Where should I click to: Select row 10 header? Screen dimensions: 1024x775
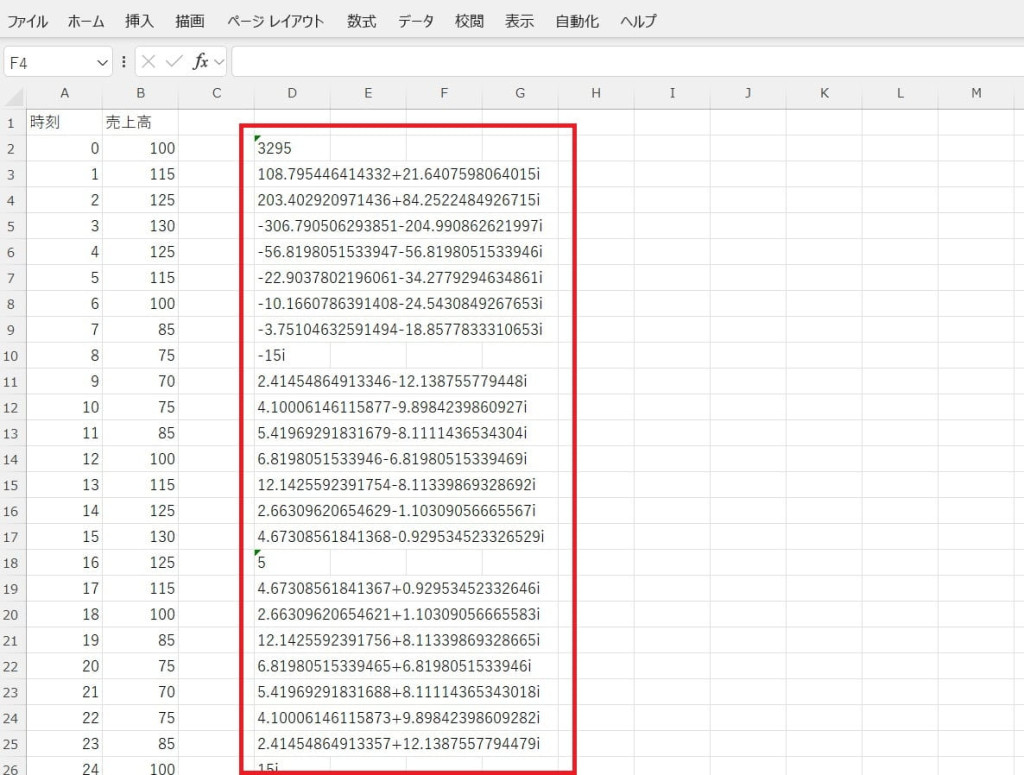(12, 355)
